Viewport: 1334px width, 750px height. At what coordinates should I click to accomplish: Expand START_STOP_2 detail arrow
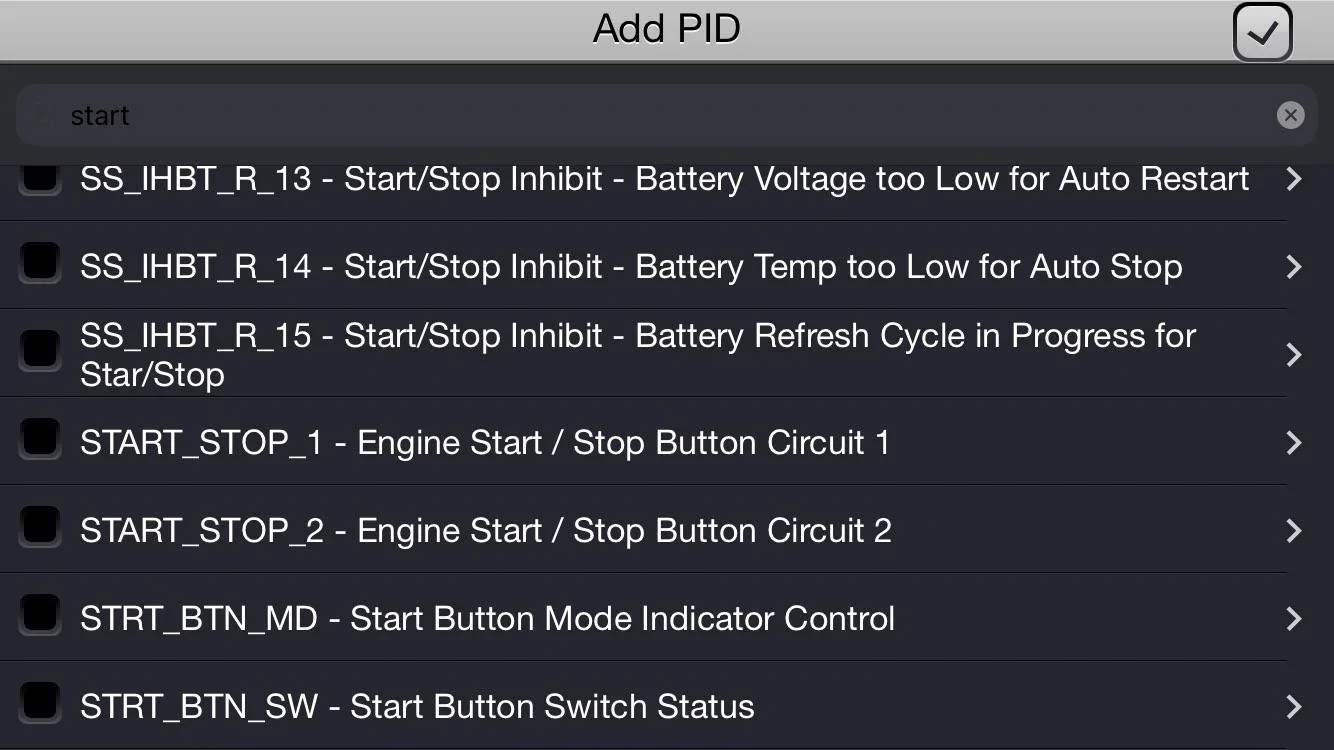point(1294,531)
